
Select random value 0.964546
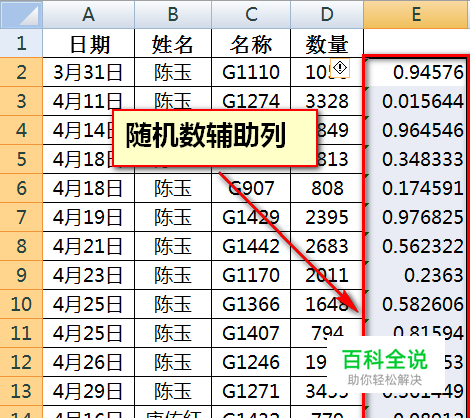(x=415, y=130)
